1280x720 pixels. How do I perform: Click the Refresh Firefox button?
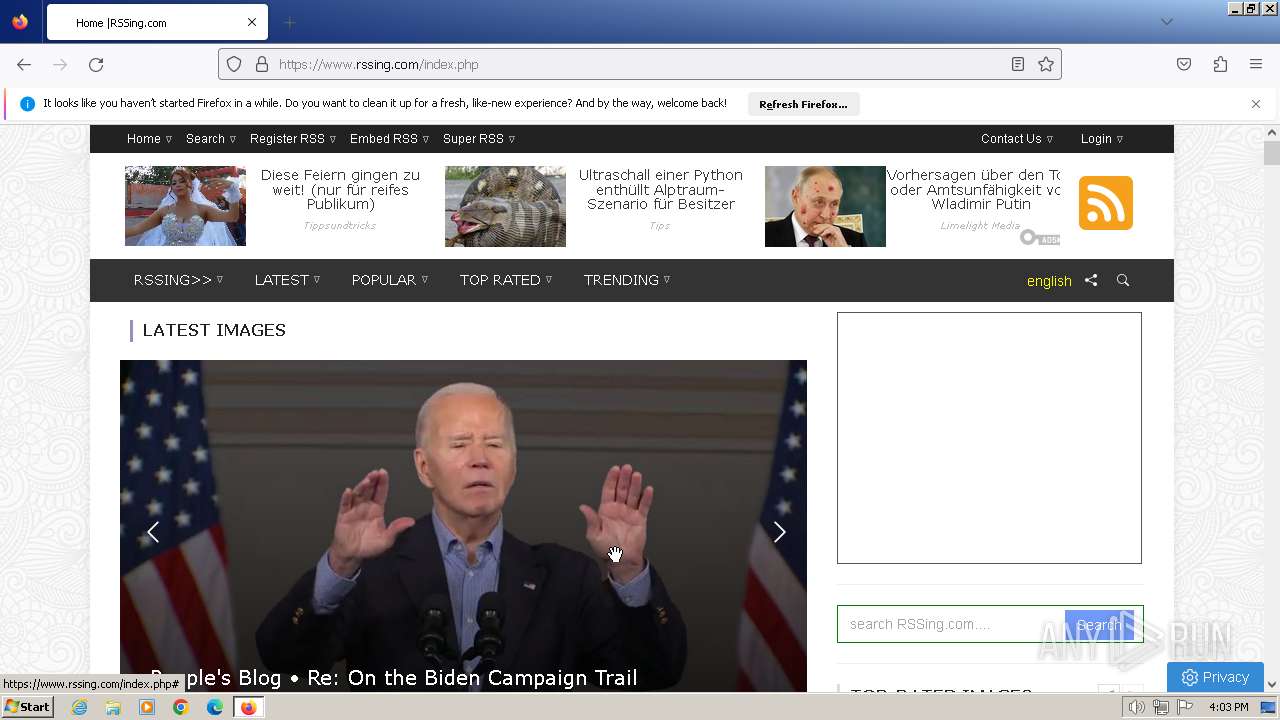point(803,104)
